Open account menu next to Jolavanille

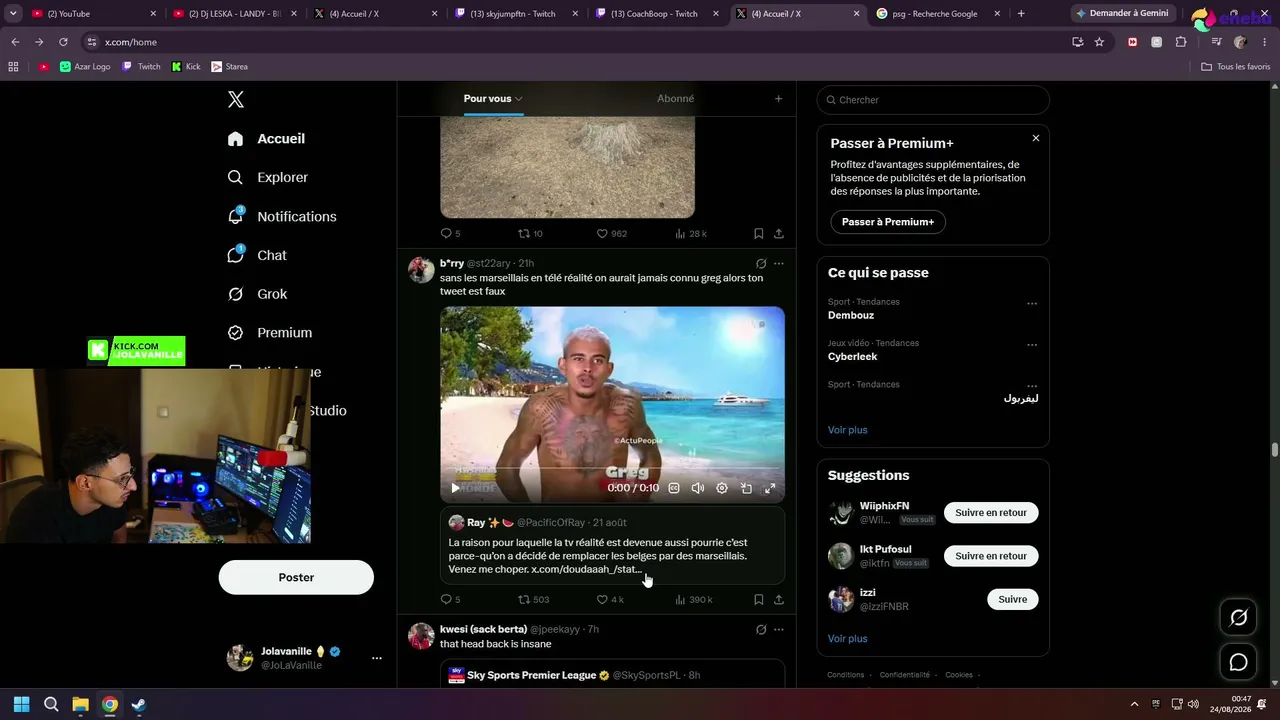(377, 658)
